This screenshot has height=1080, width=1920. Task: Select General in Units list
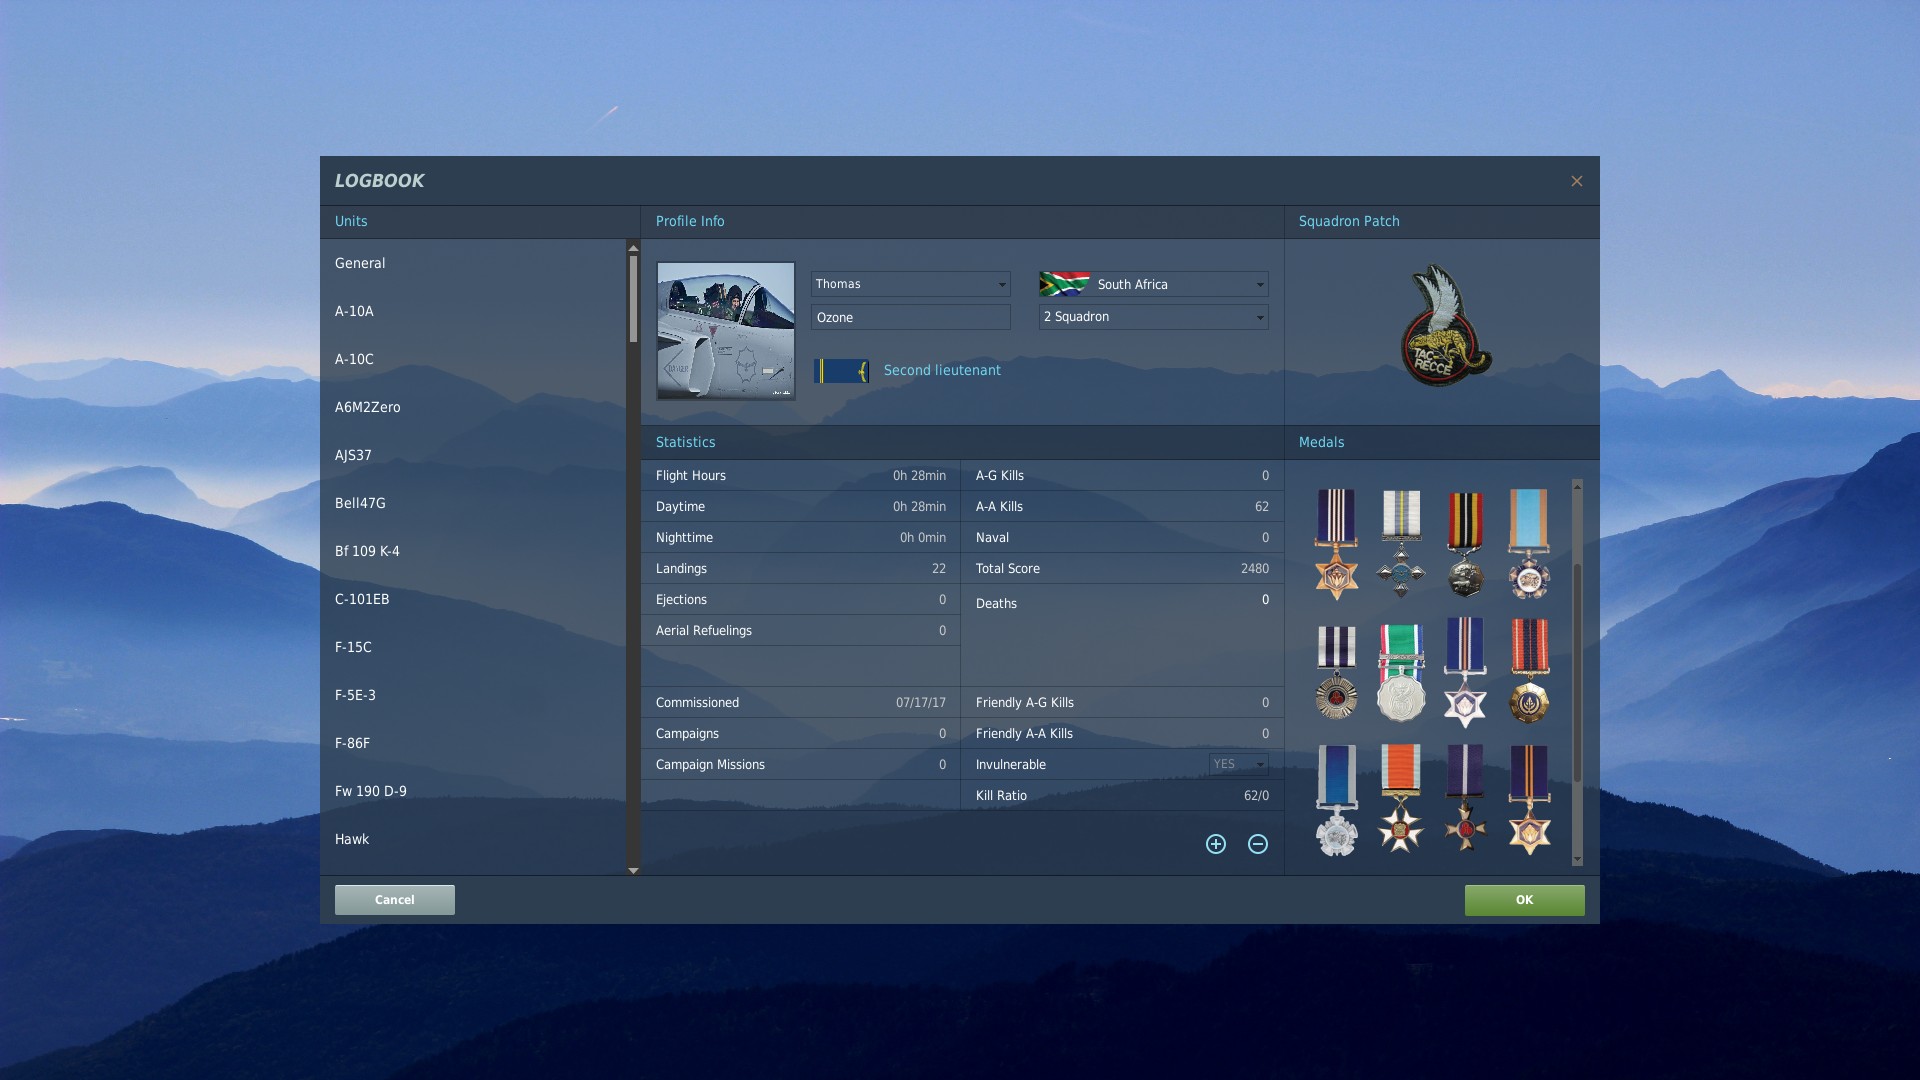click(x=360, y=263)
